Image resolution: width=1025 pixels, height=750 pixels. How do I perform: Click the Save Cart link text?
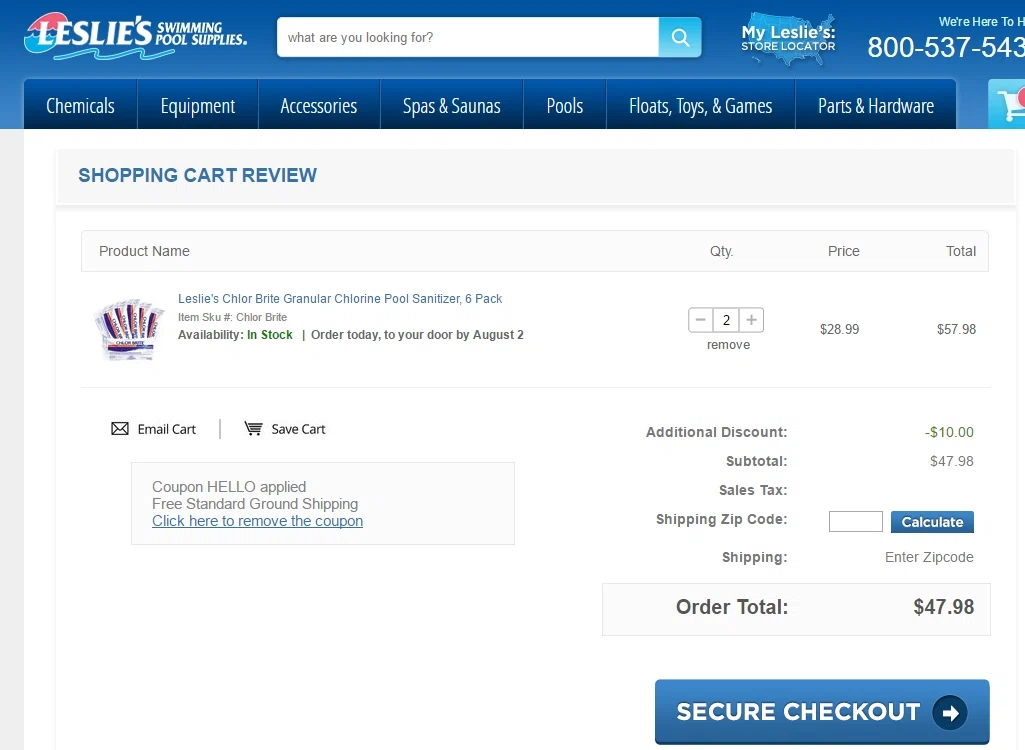tap(298, 429)
